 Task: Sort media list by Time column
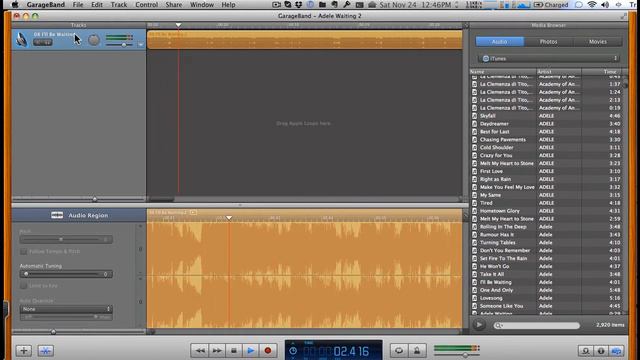click(x=603, y=71)
